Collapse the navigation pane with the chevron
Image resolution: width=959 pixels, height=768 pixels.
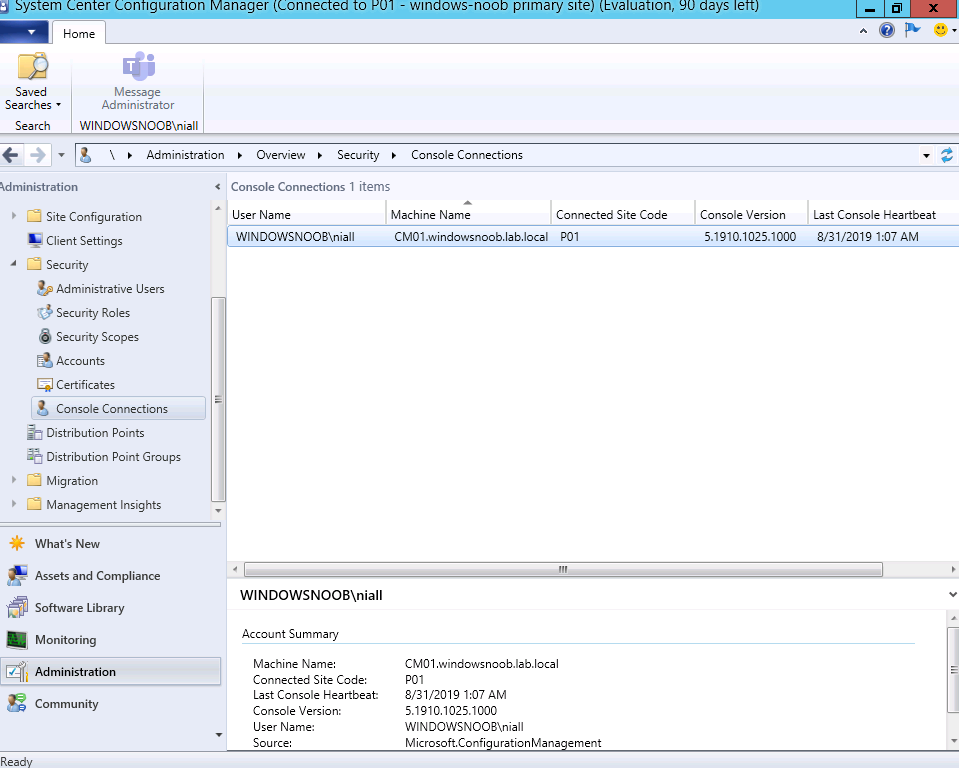(217, 186)
